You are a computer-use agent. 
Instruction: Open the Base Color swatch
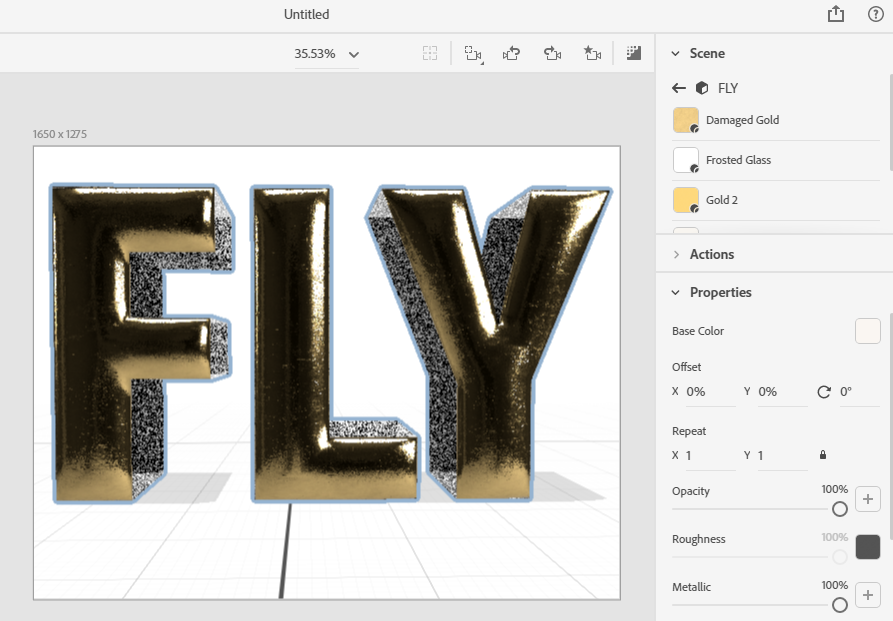(867, 331)
